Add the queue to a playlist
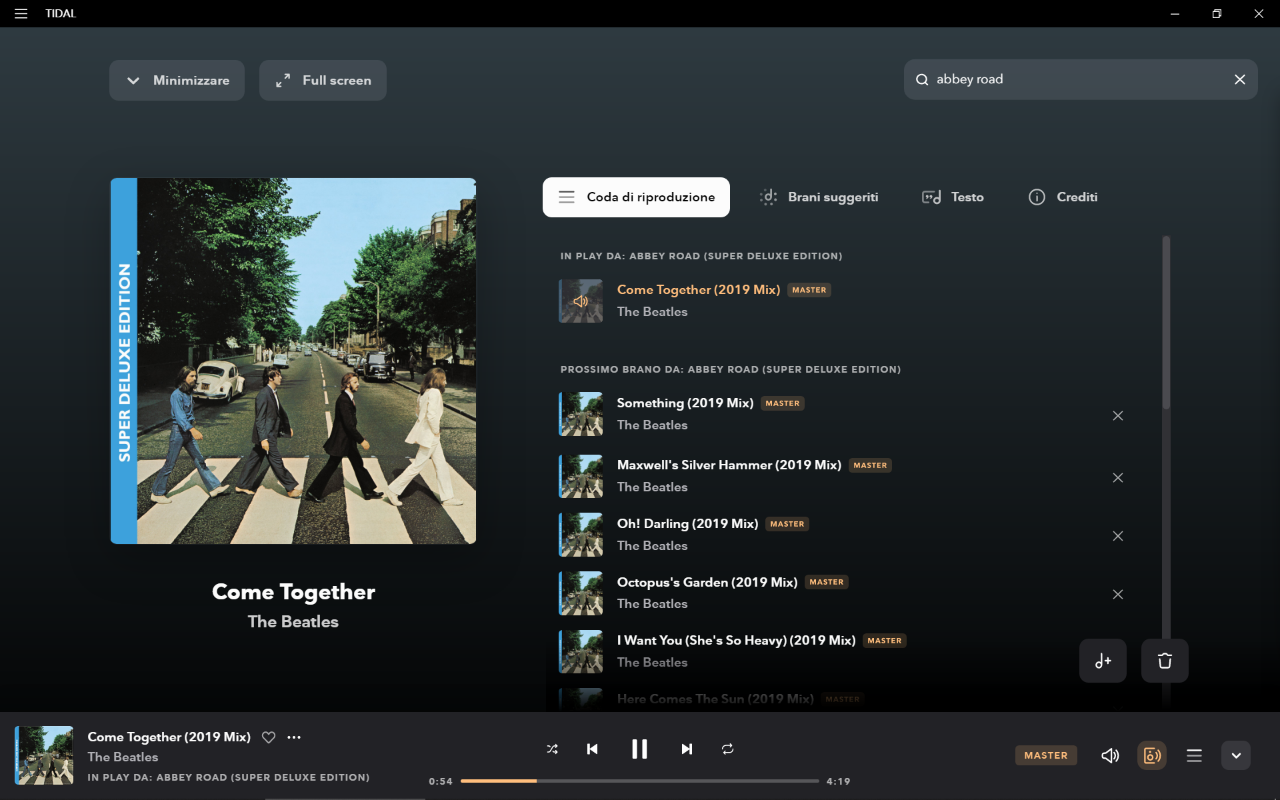The width and height of the screenshot is (1280, 800). coord(1103,661)
